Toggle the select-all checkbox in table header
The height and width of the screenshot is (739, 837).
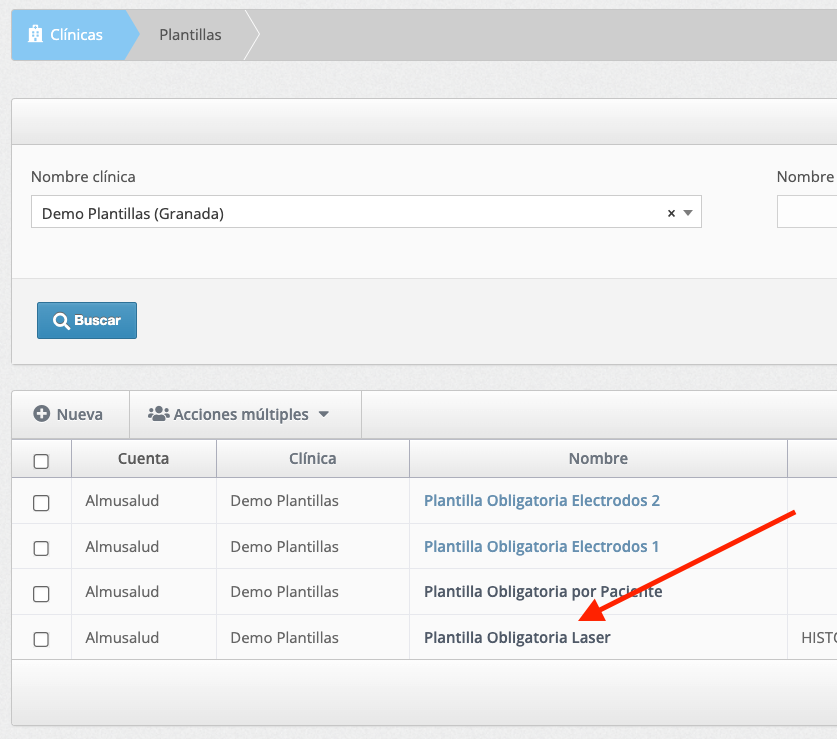coord(41,461)
